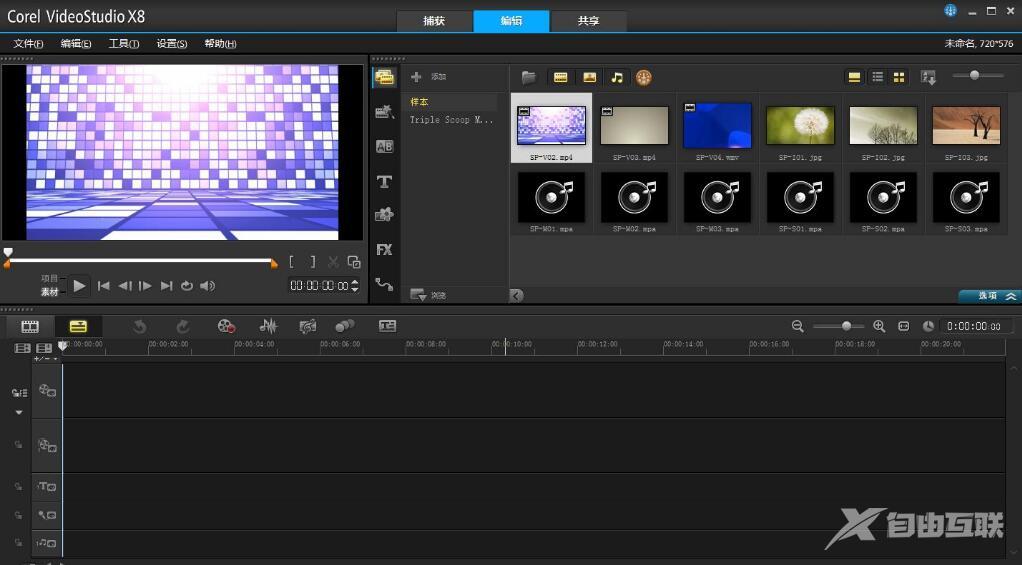The height and width of the screenshot is (565, 1022).
Task: Switch to the 共享 (Share) tab
Action: coord(589,21)
